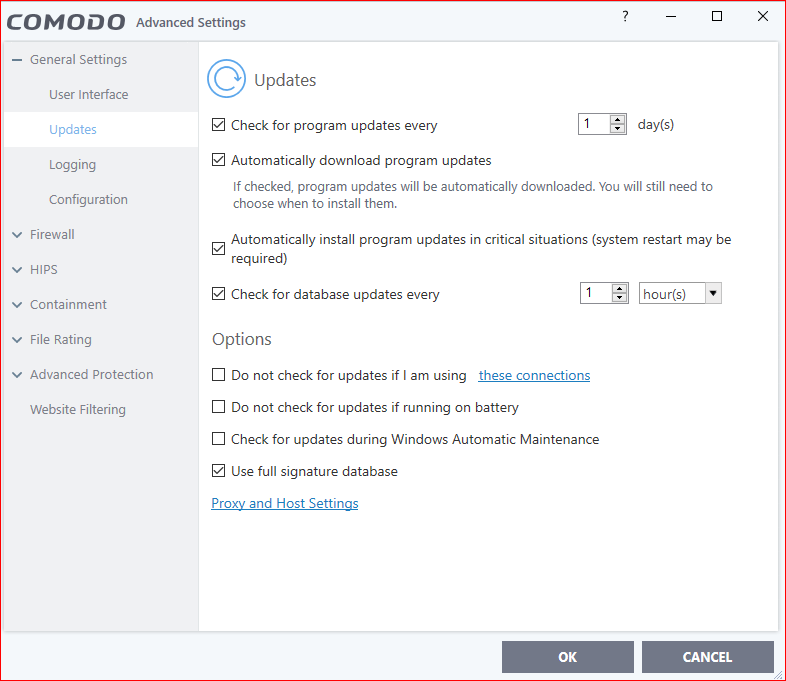This screenshot has height=681, width=786.
Task: Collapse the General Settings section
Action: pos(17,60)
